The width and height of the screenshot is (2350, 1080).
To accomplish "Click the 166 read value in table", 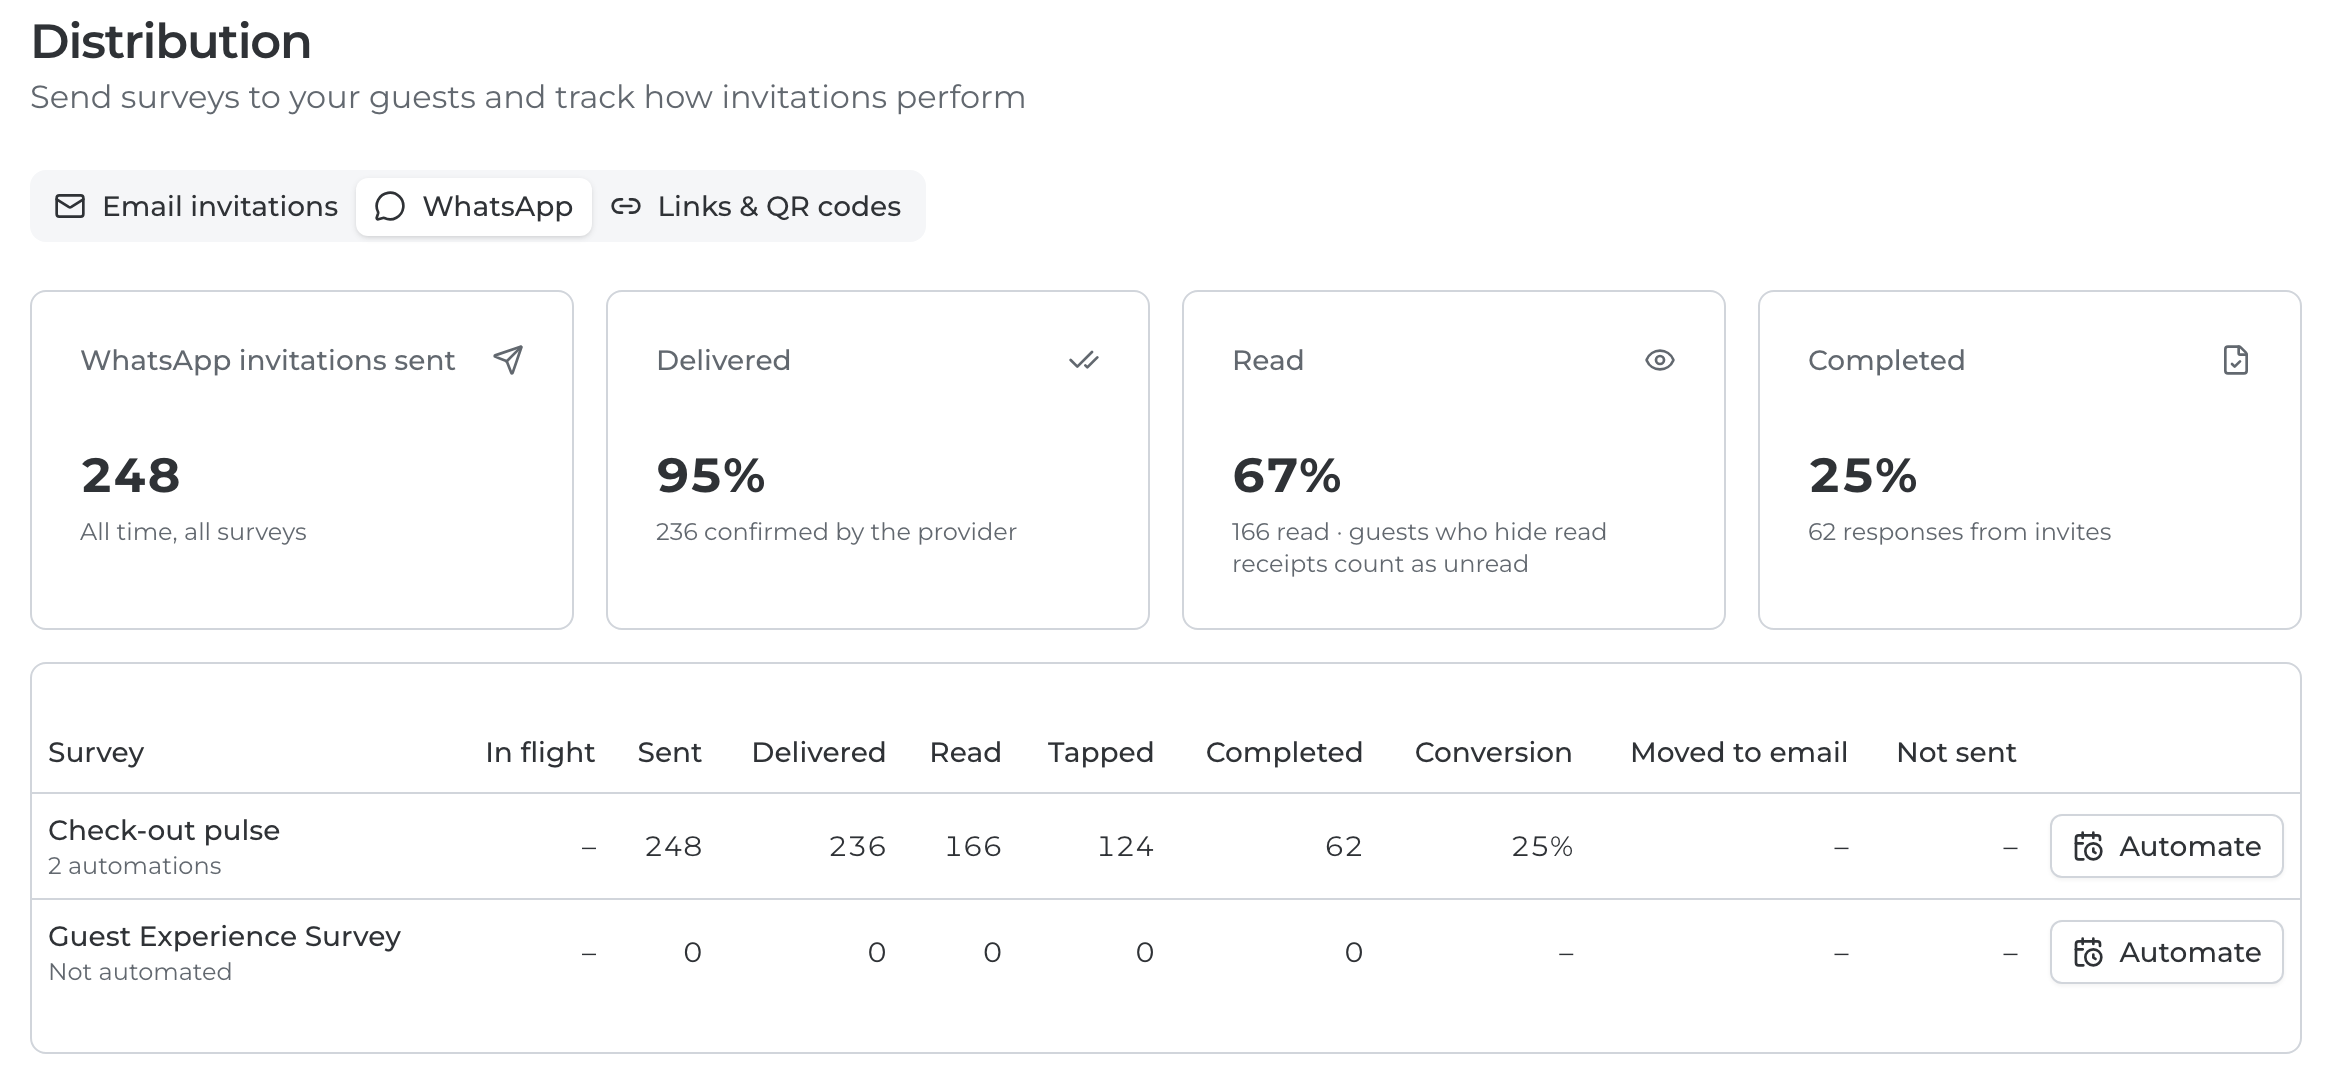I will pyautogui.click(x=973, y=847).
